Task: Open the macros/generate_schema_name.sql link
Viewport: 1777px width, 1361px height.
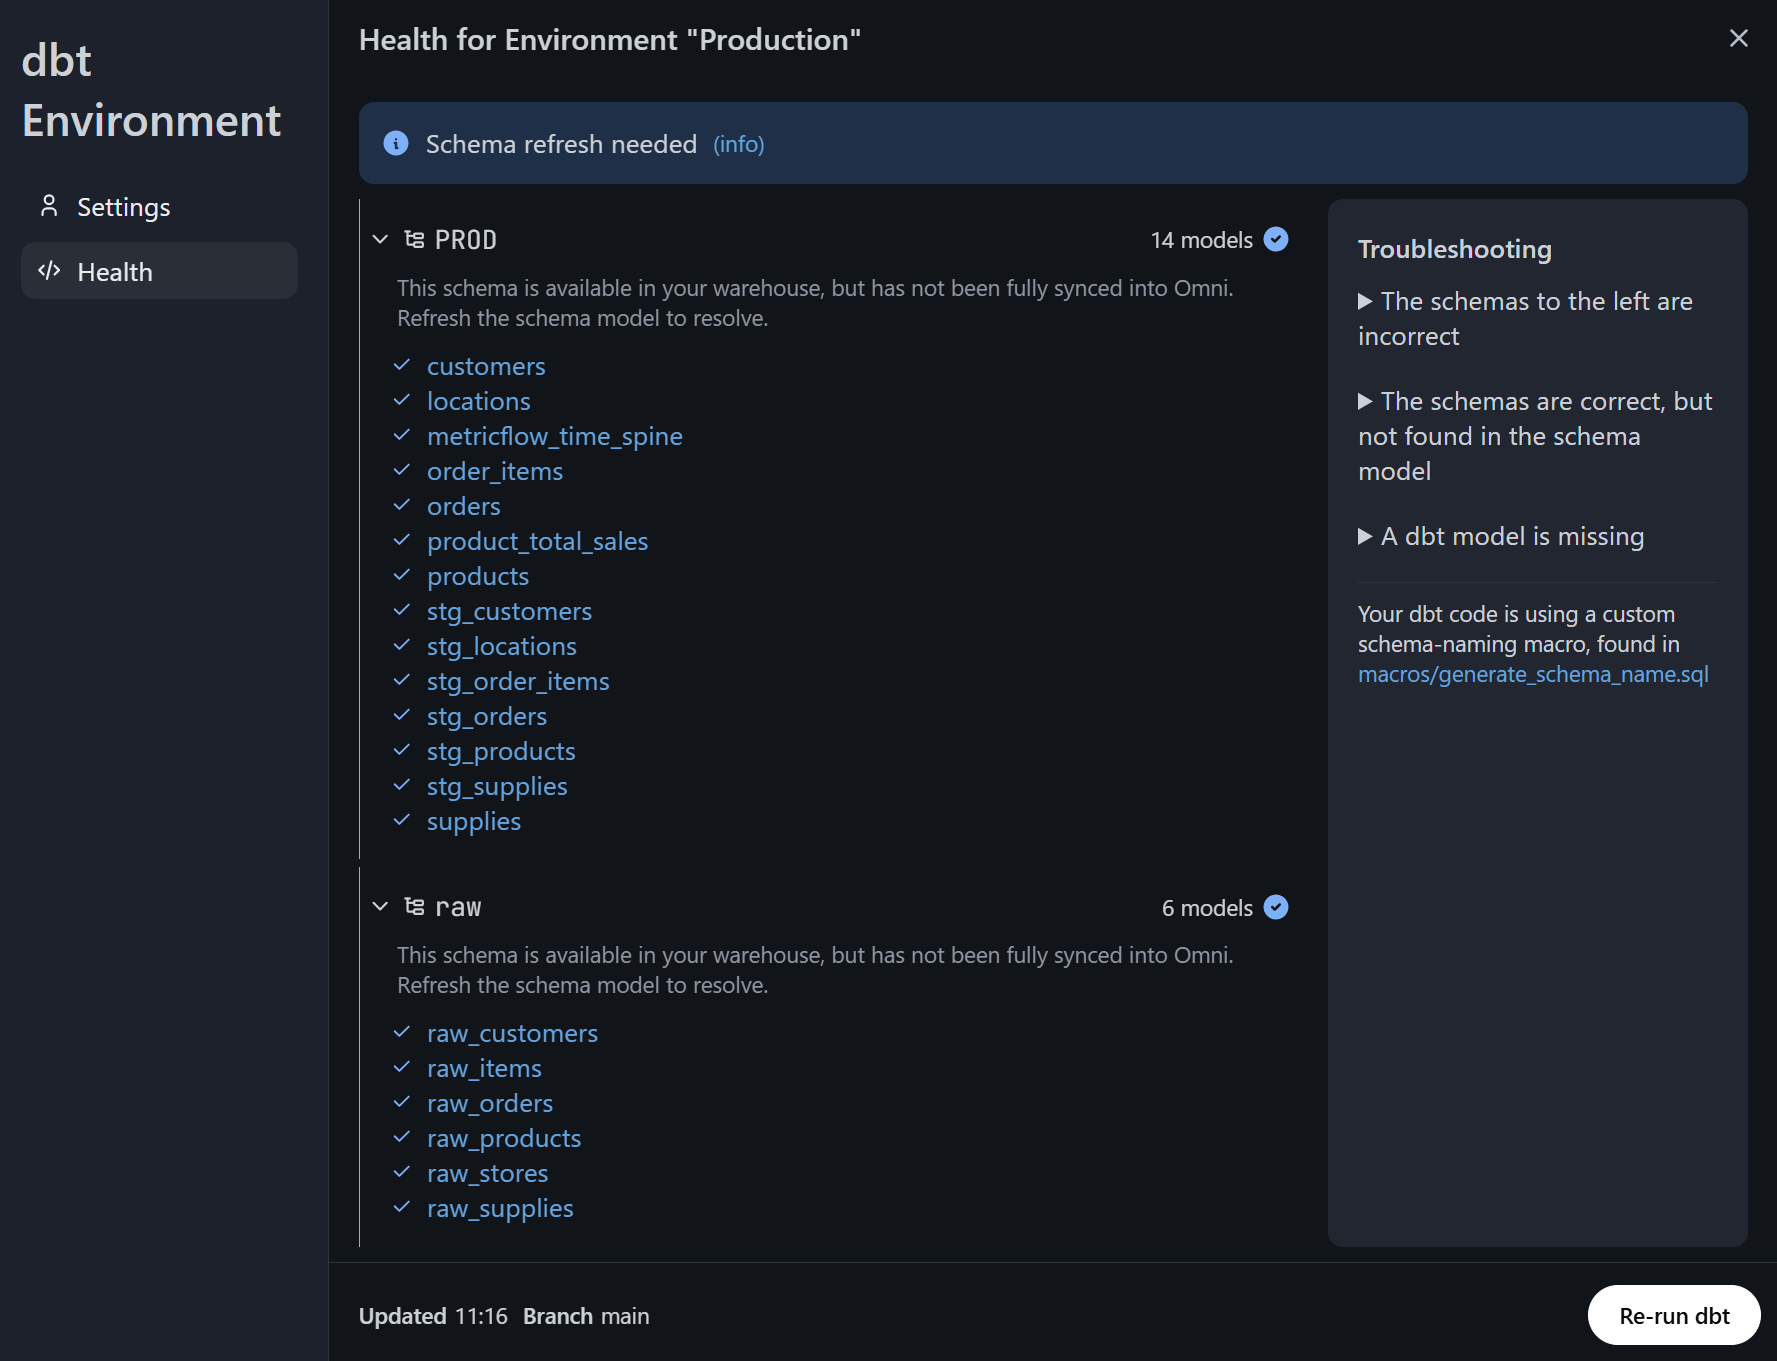Action: [1532, 674]
